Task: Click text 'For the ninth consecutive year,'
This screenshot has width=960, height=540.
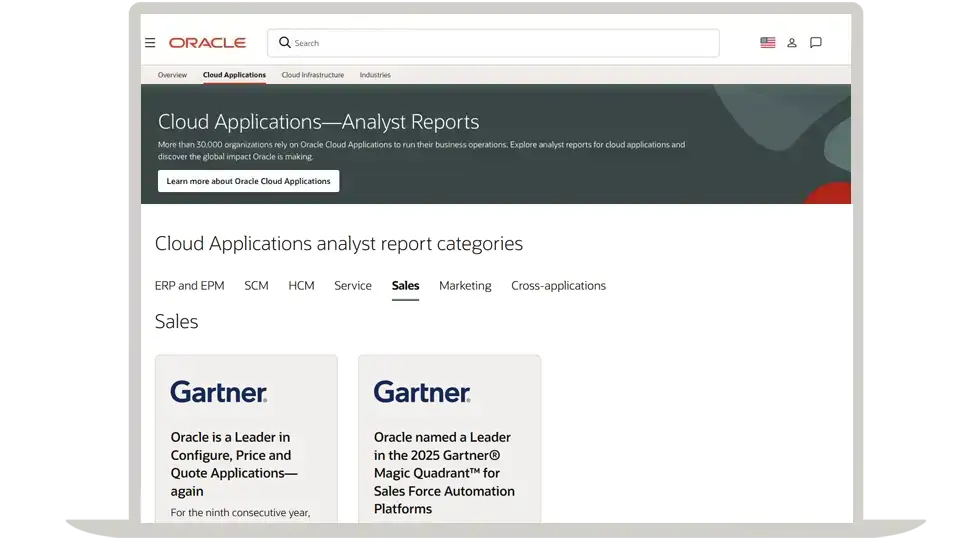Action: tap(240, 512)
